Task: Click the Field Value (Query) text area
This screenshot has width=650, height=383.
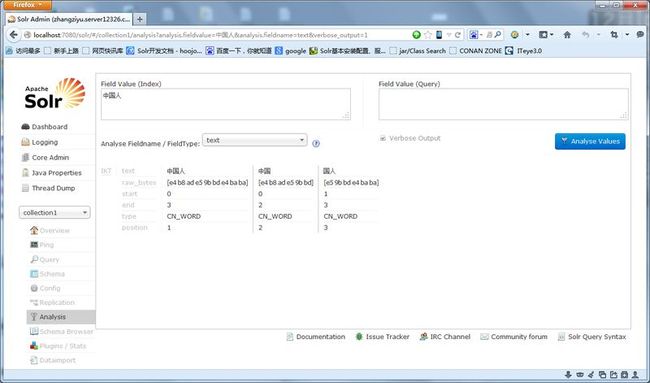Action: pos(503,104)
